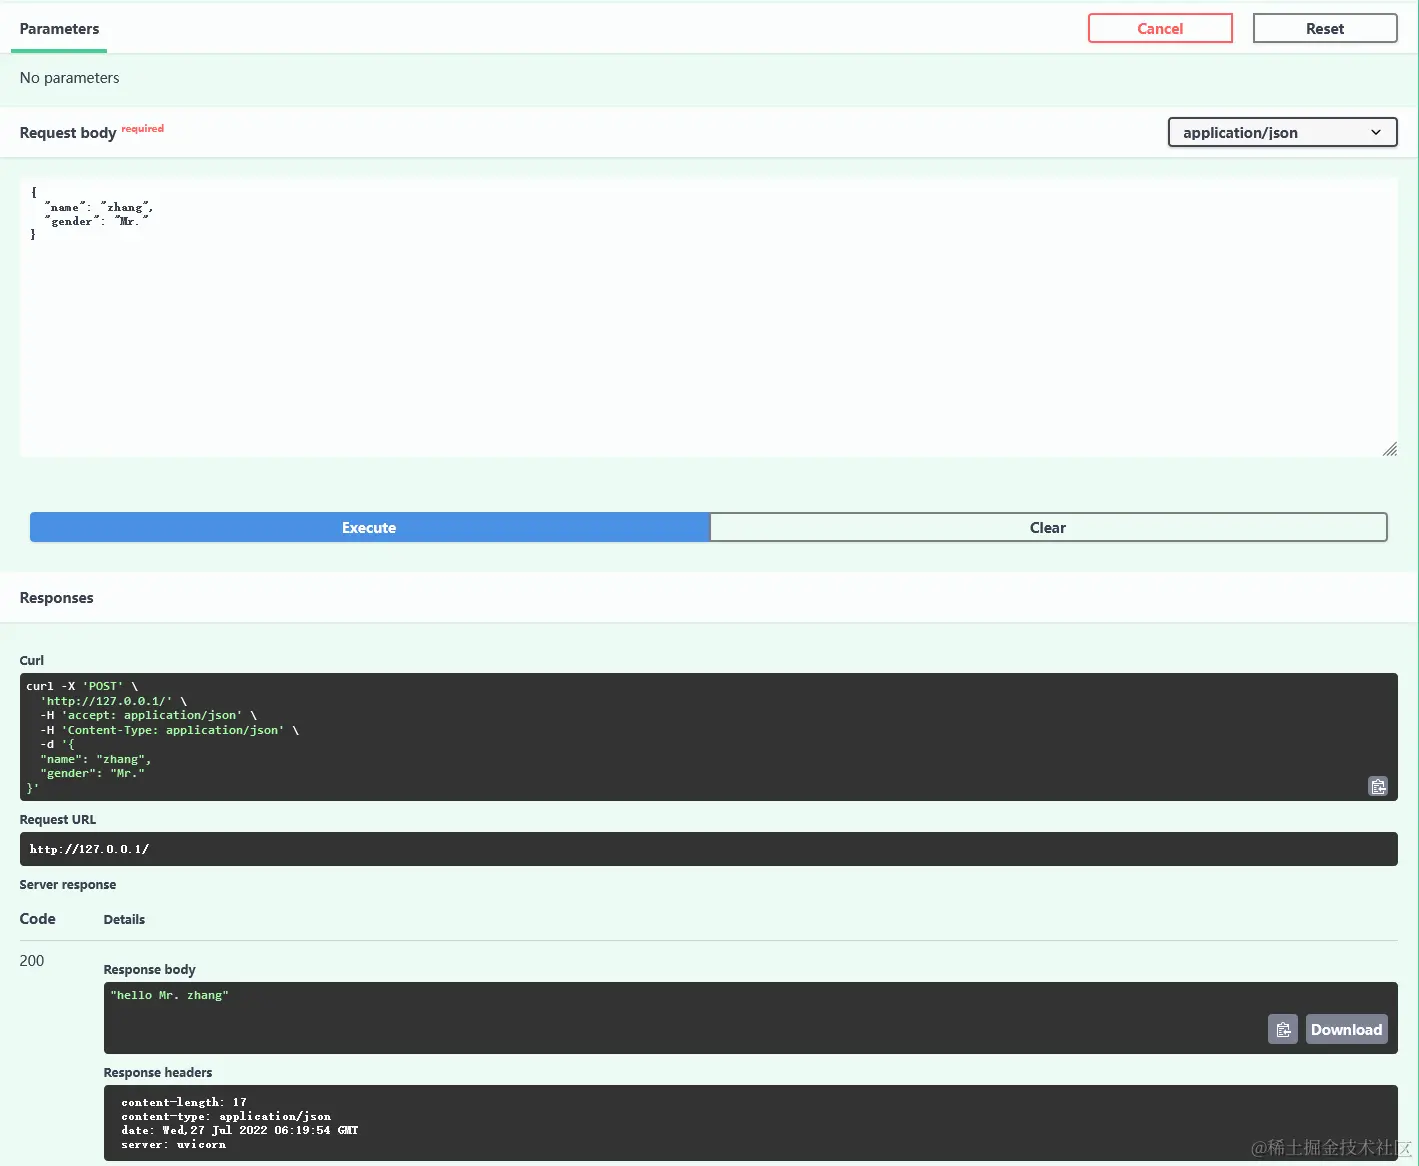The image size is (1419, 1166).
Task: Download the response body
Action: tap(1346, 1029)
